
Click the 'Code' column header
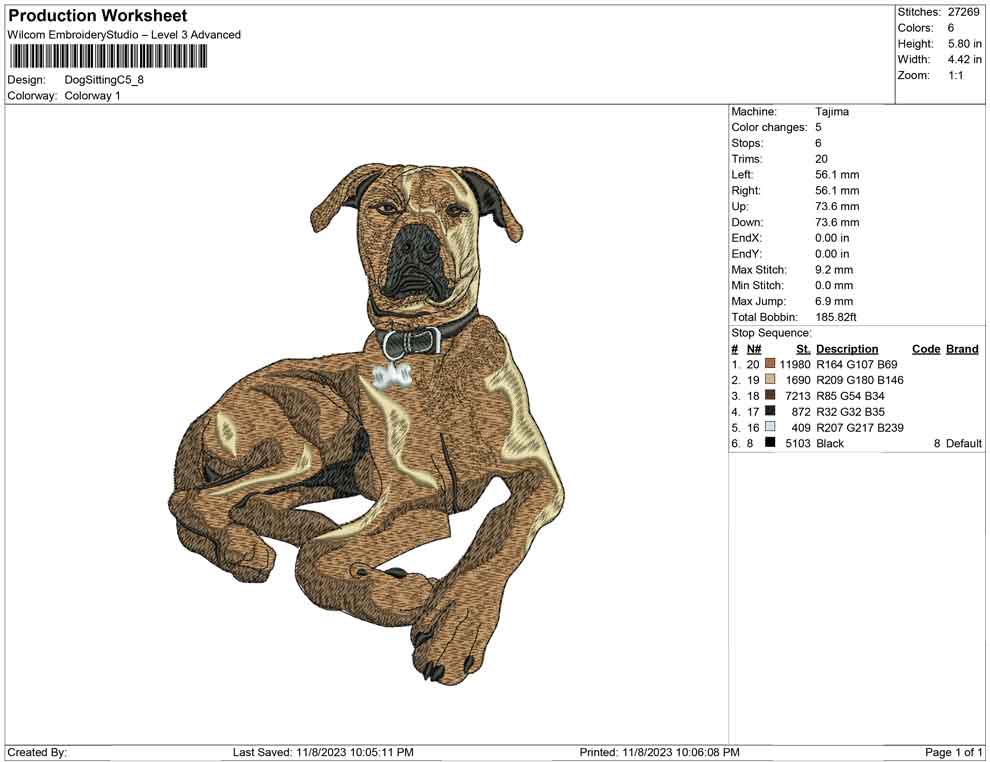pyautogui.click(x=926, y=349)
